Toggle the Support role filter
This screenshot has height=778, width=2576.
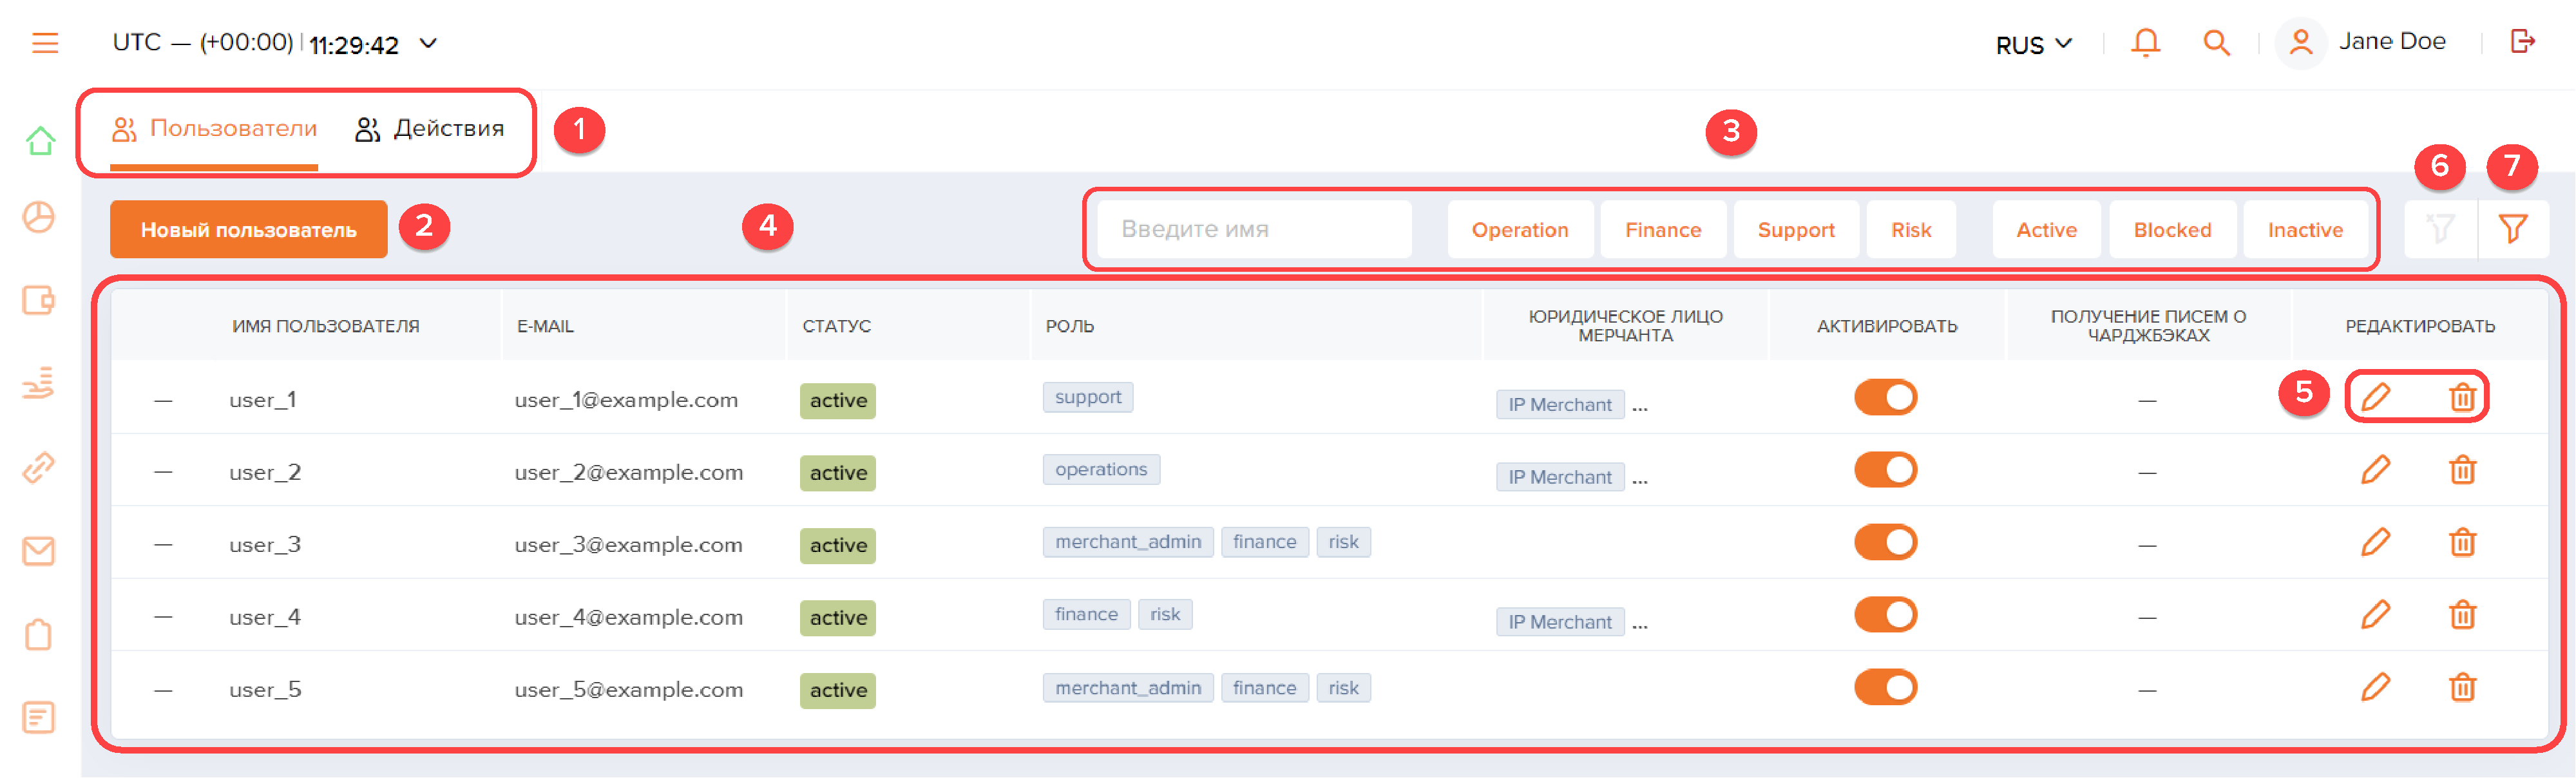[1796, 229]
